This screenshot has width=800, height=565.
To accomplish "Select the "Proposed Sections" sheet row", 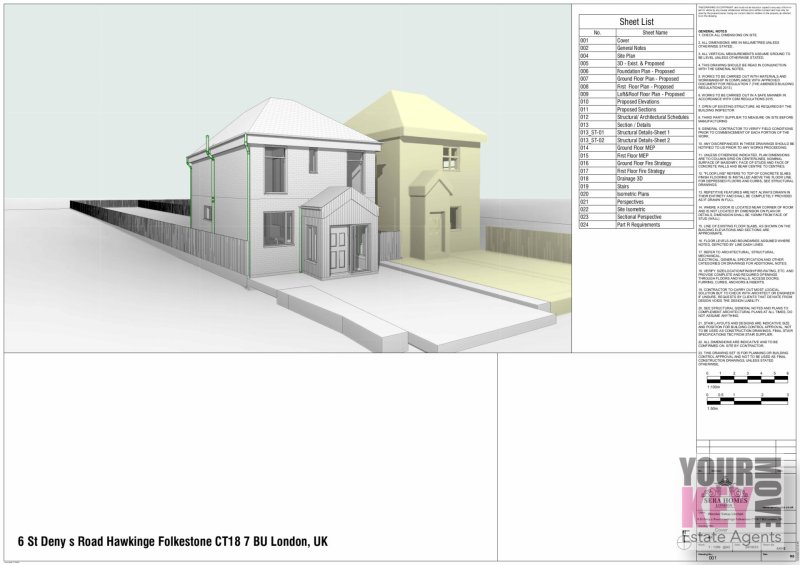I will 636,110.
